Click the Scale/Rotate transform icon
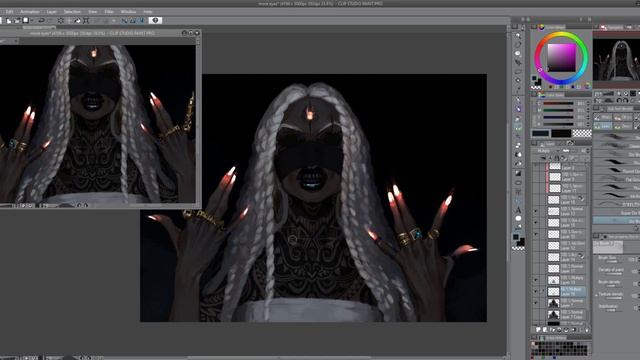 click(x=86, y=20)
